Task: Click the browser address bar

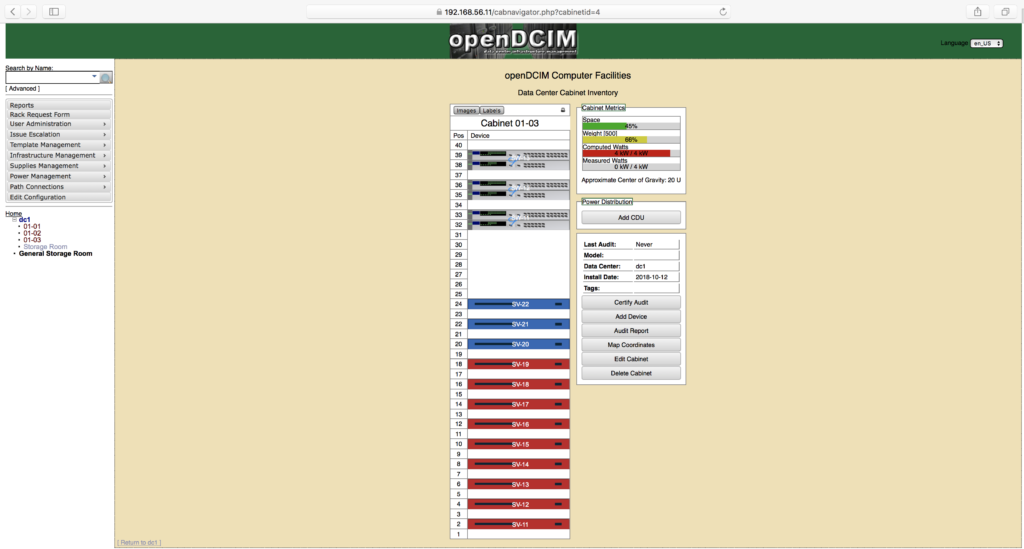Action: click(518, 12)
